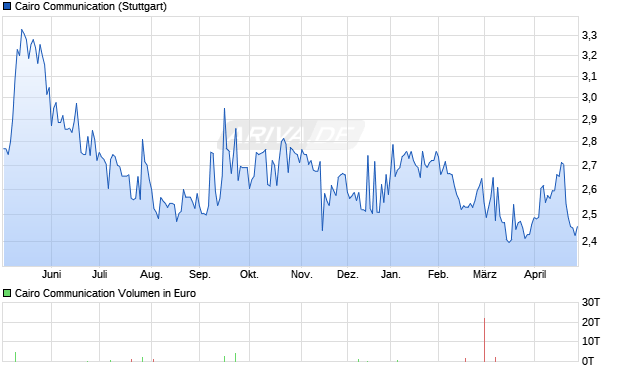Image resolution: width=620 pixels, height=371 pixels.
Task: Click the 'Dez.' month label
Action: (x=348, y=274)
